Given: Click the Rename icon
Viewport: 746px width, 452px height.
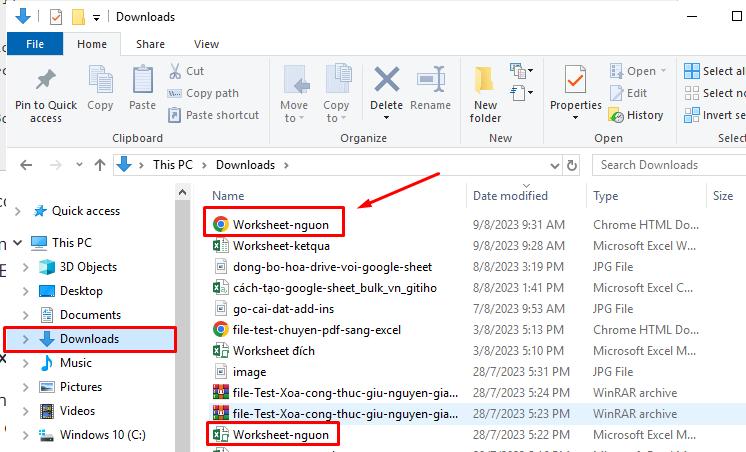Looking at the screenshot, I should 431,79.
